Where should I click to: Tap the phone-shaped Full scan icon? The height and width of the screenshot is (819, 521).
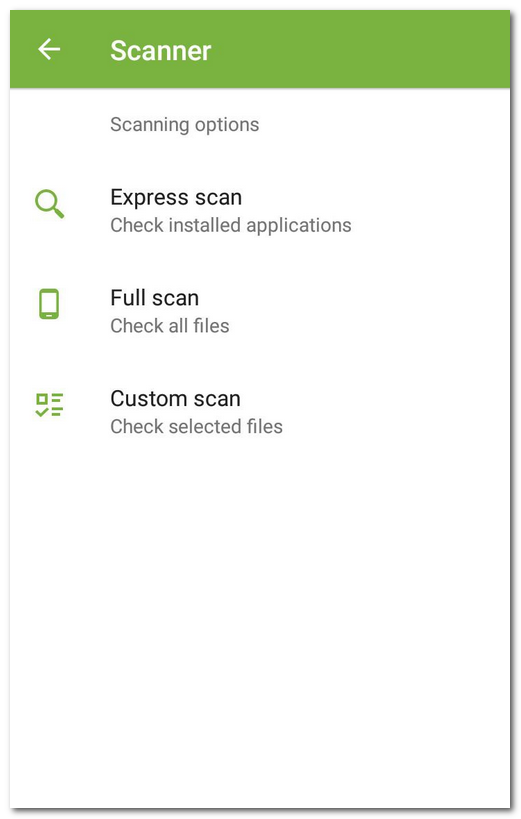(49, 304)
